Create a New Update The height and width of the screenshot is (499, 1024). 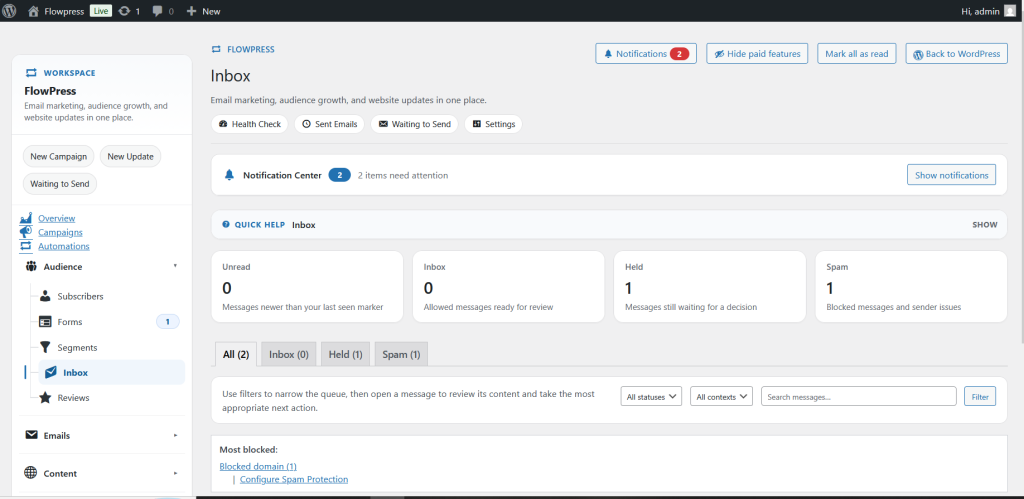pos(131,156)
